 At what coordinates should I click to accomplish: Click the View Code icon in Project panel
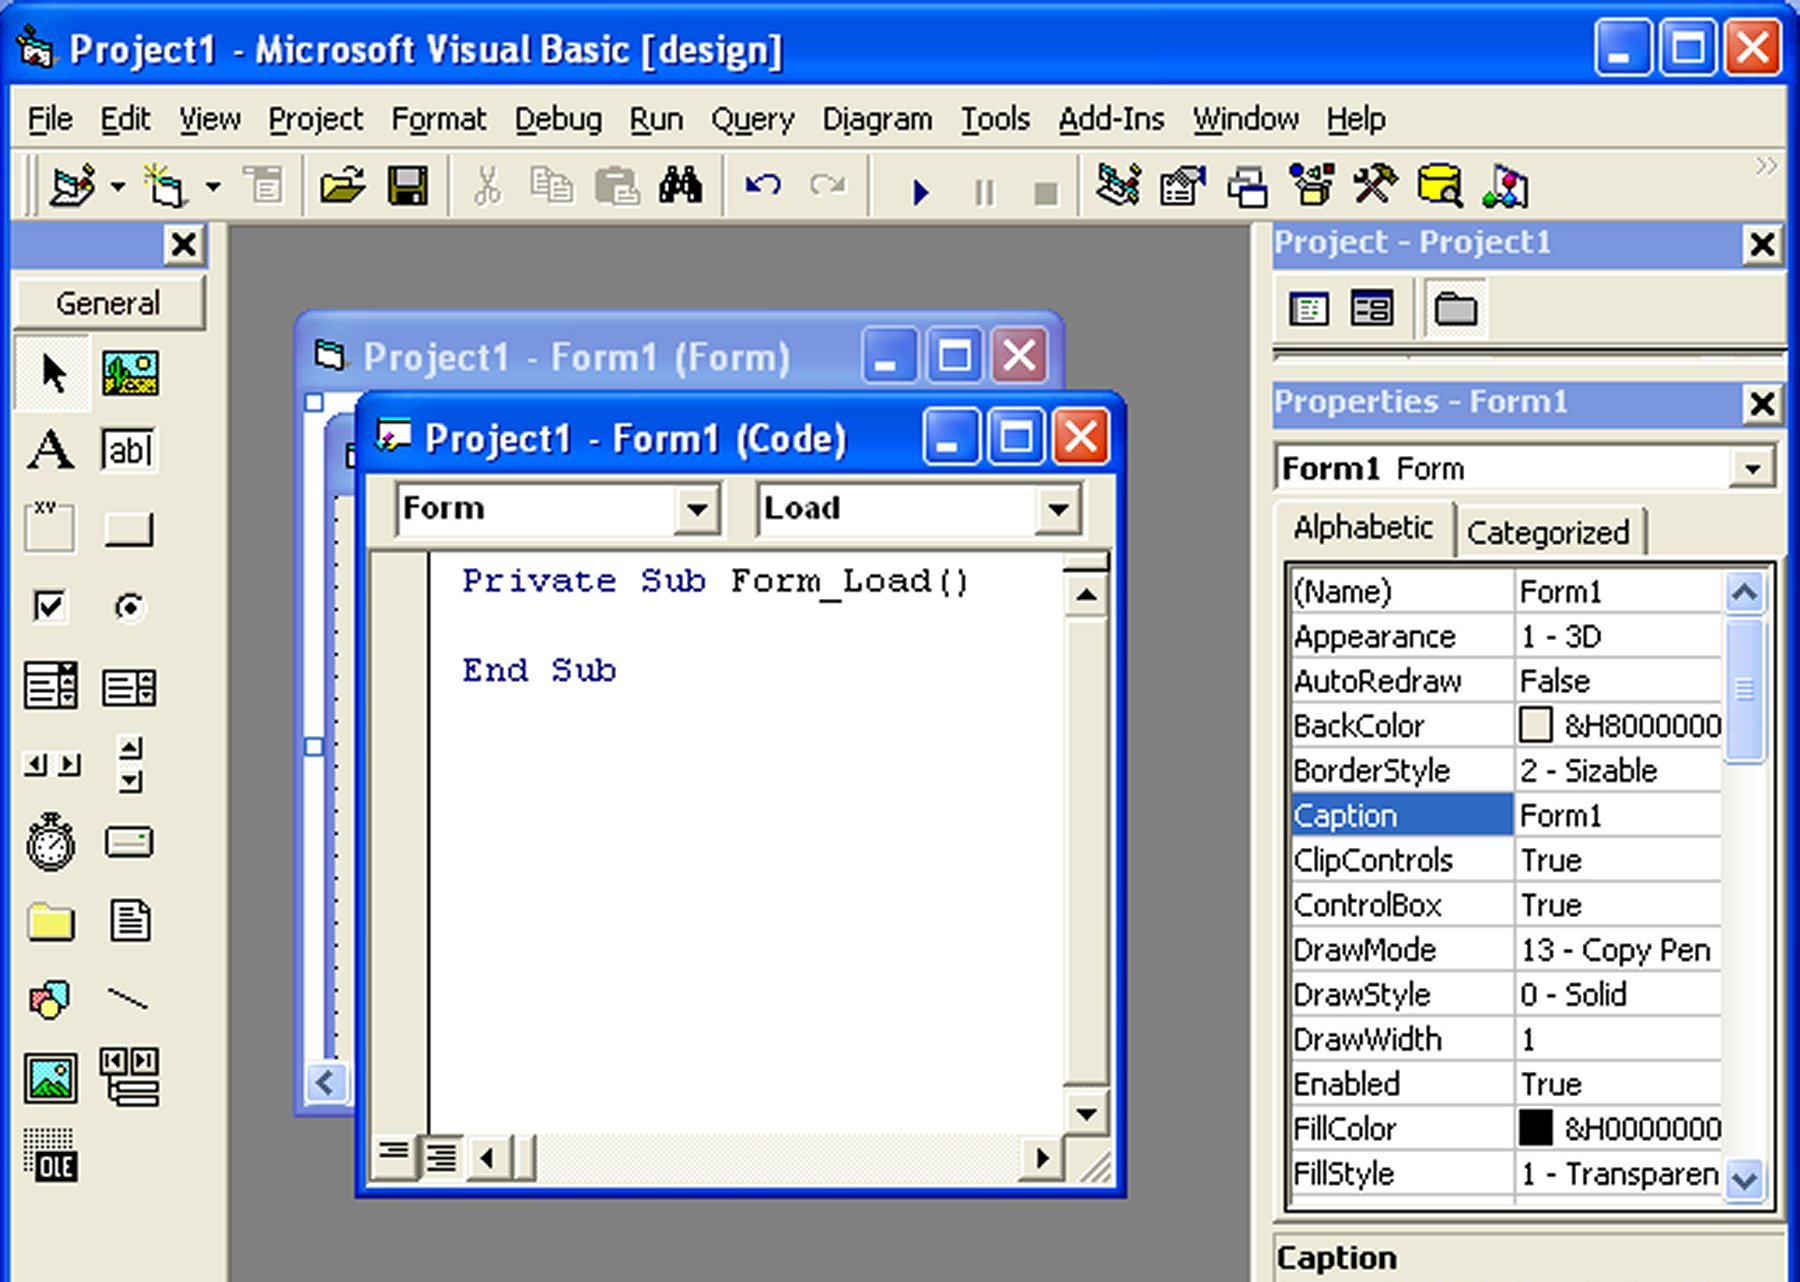coord(1308,309)
